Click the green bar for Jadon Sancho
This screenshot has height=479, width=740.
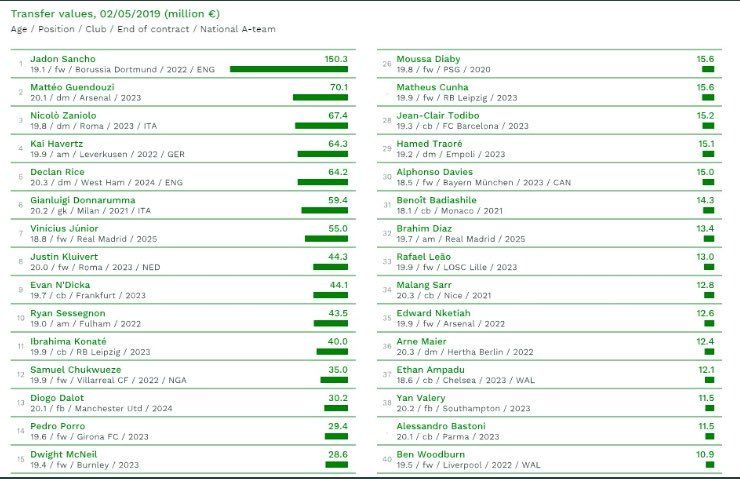288,70
